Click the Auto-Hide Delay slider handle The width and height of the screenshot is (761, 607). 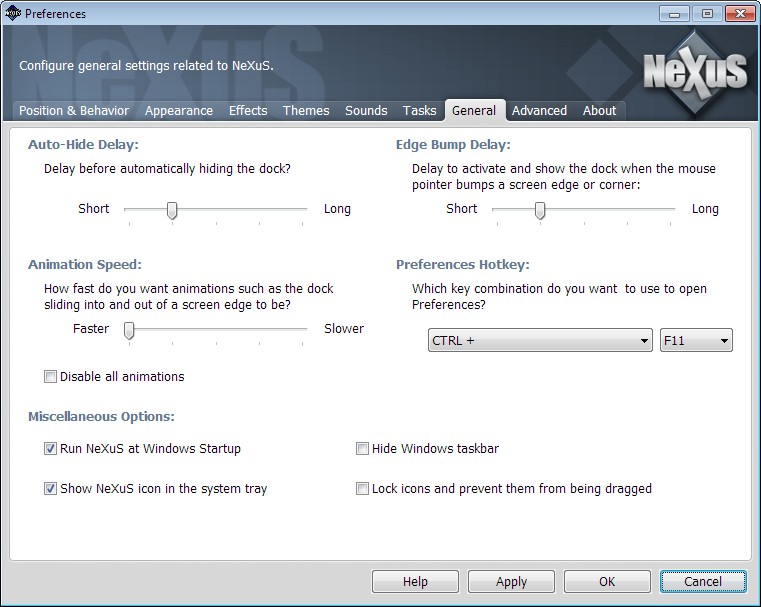pos(172,210)
